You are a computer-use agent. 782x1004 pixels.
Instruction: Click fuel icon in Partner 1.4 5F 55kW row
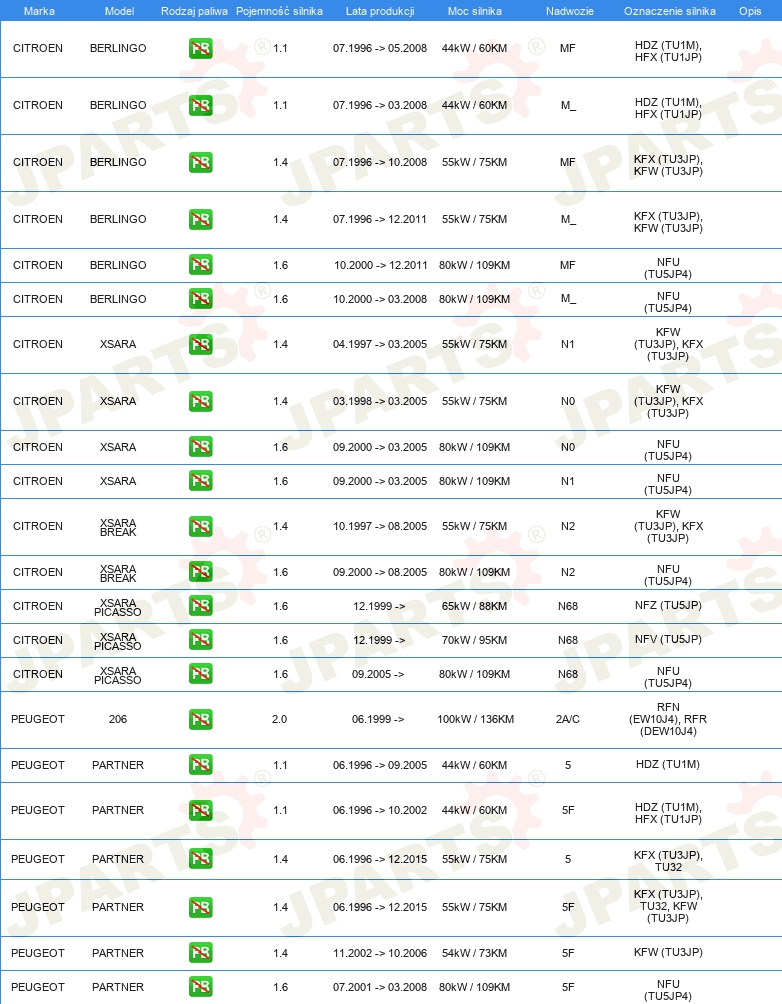[200, 907]
